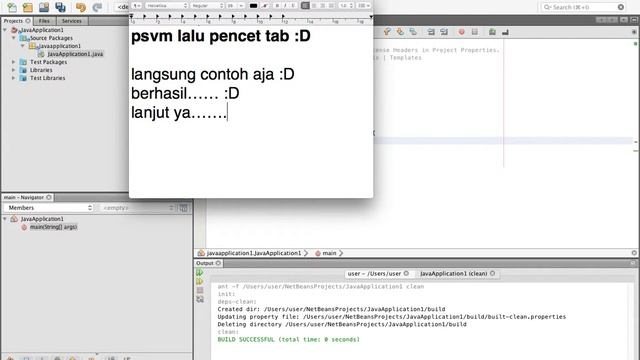This screenshot has height=360, width=640.
Task: Click the Stop Macro Recording icon
Action: [x=475, y=32]
